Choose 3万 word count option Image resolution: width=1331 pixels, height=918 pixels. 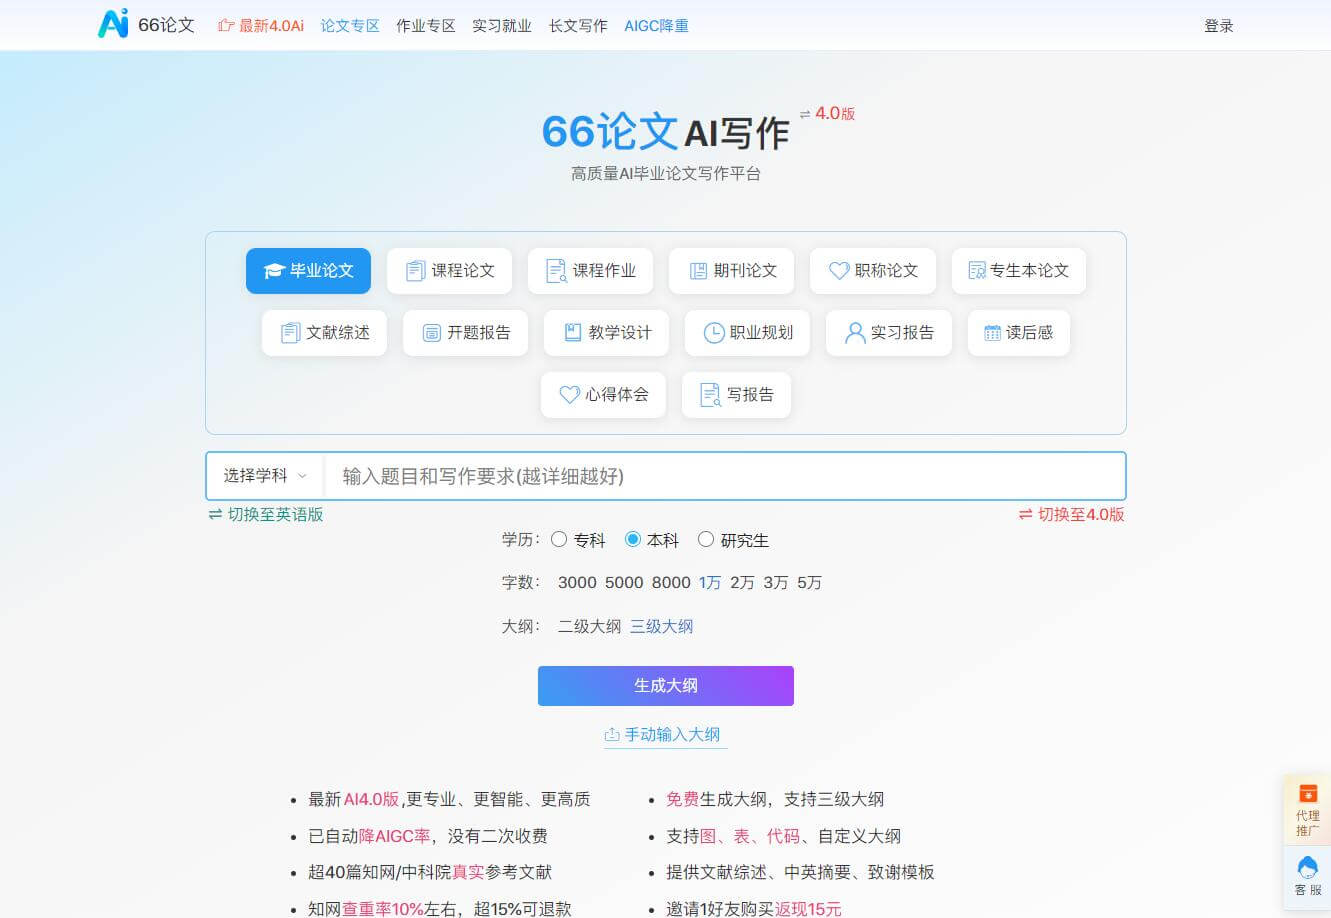(x=776, y=583)
